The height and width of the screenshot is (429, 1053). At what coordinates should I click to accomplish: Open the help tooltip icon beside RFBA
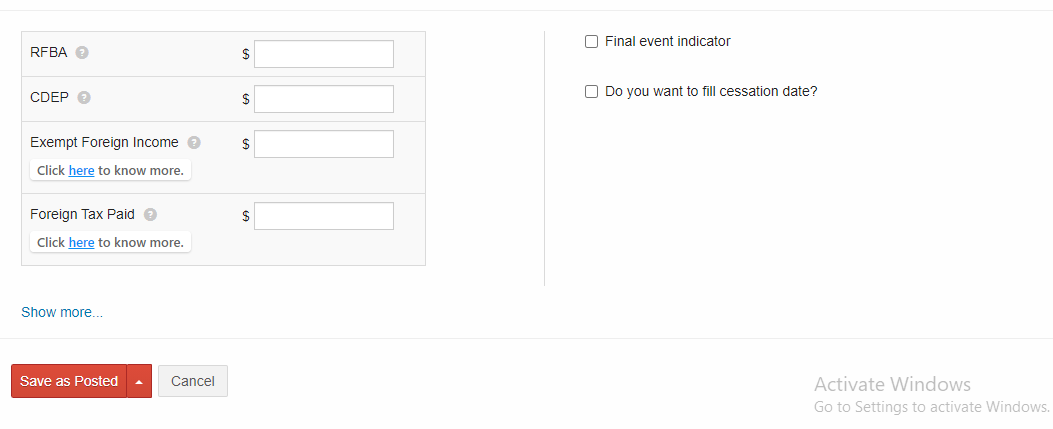82,52
